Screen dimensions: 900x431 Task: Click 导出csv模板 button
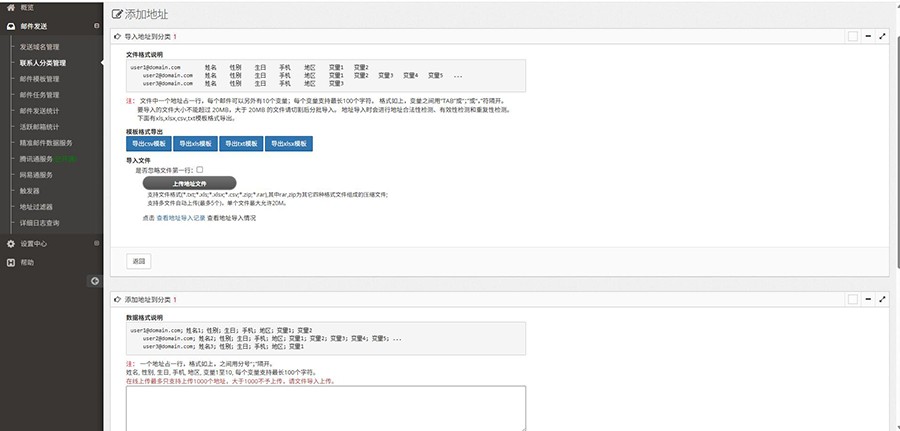pos(149,144)
